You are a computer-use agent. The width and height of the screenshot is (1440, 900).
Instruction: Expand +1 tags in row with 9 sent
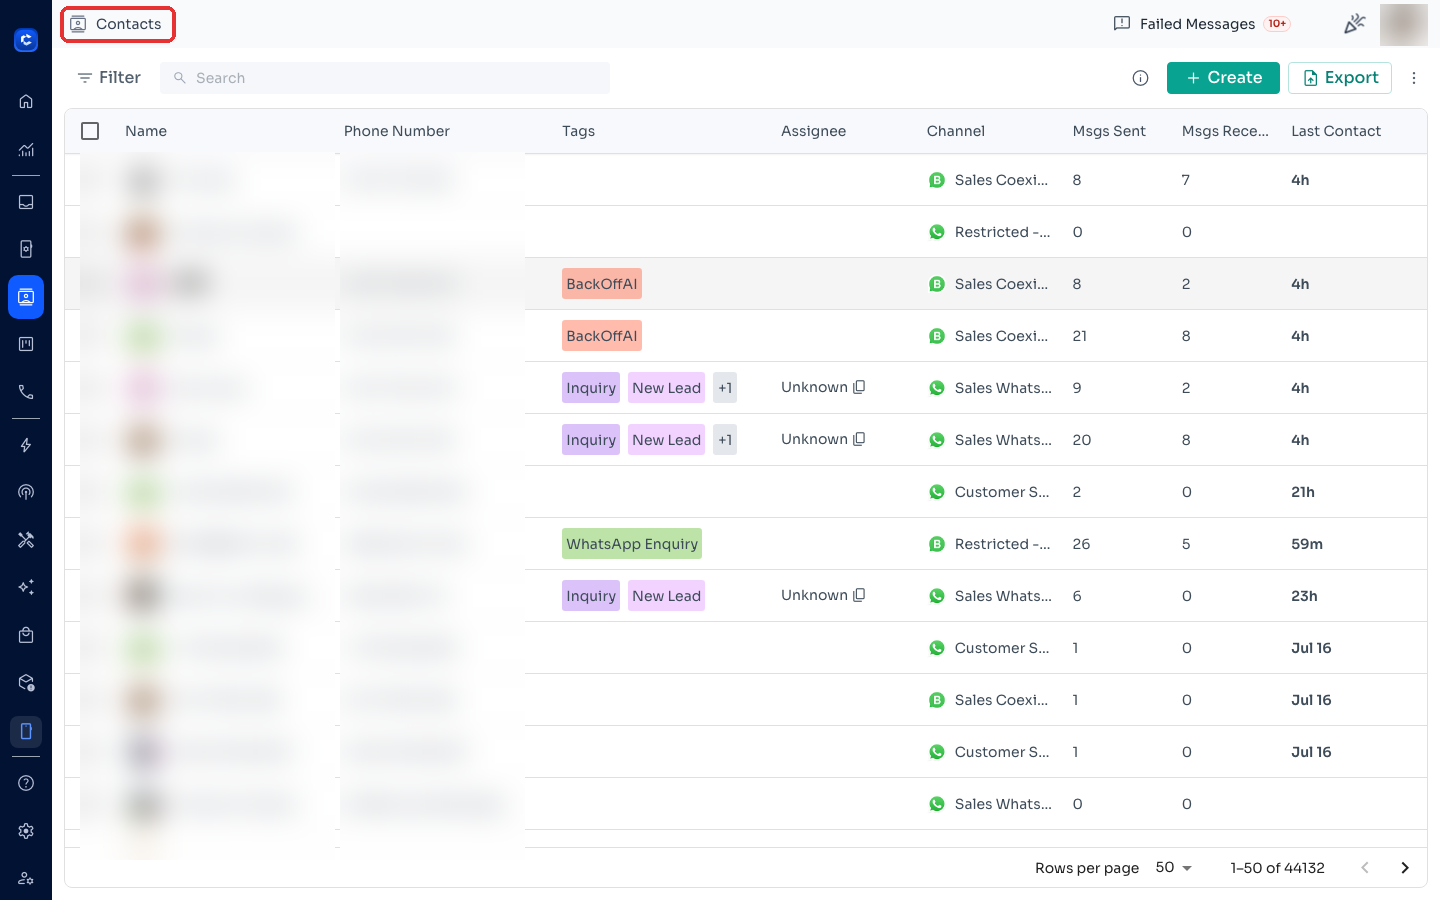click(x=725, y=388)
